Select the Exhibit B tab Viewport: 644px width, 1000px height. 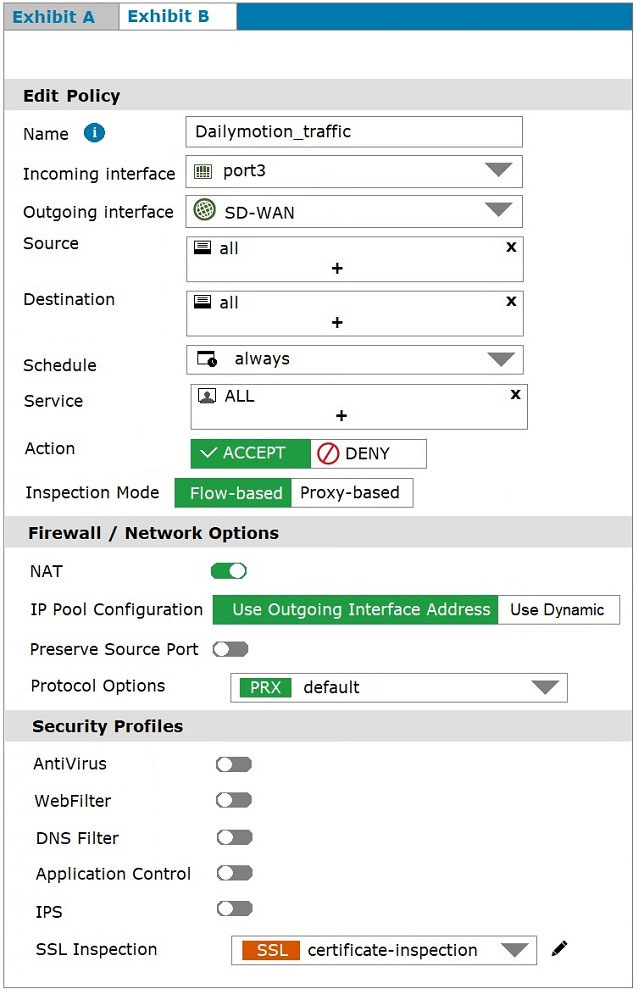pos(169,17)
